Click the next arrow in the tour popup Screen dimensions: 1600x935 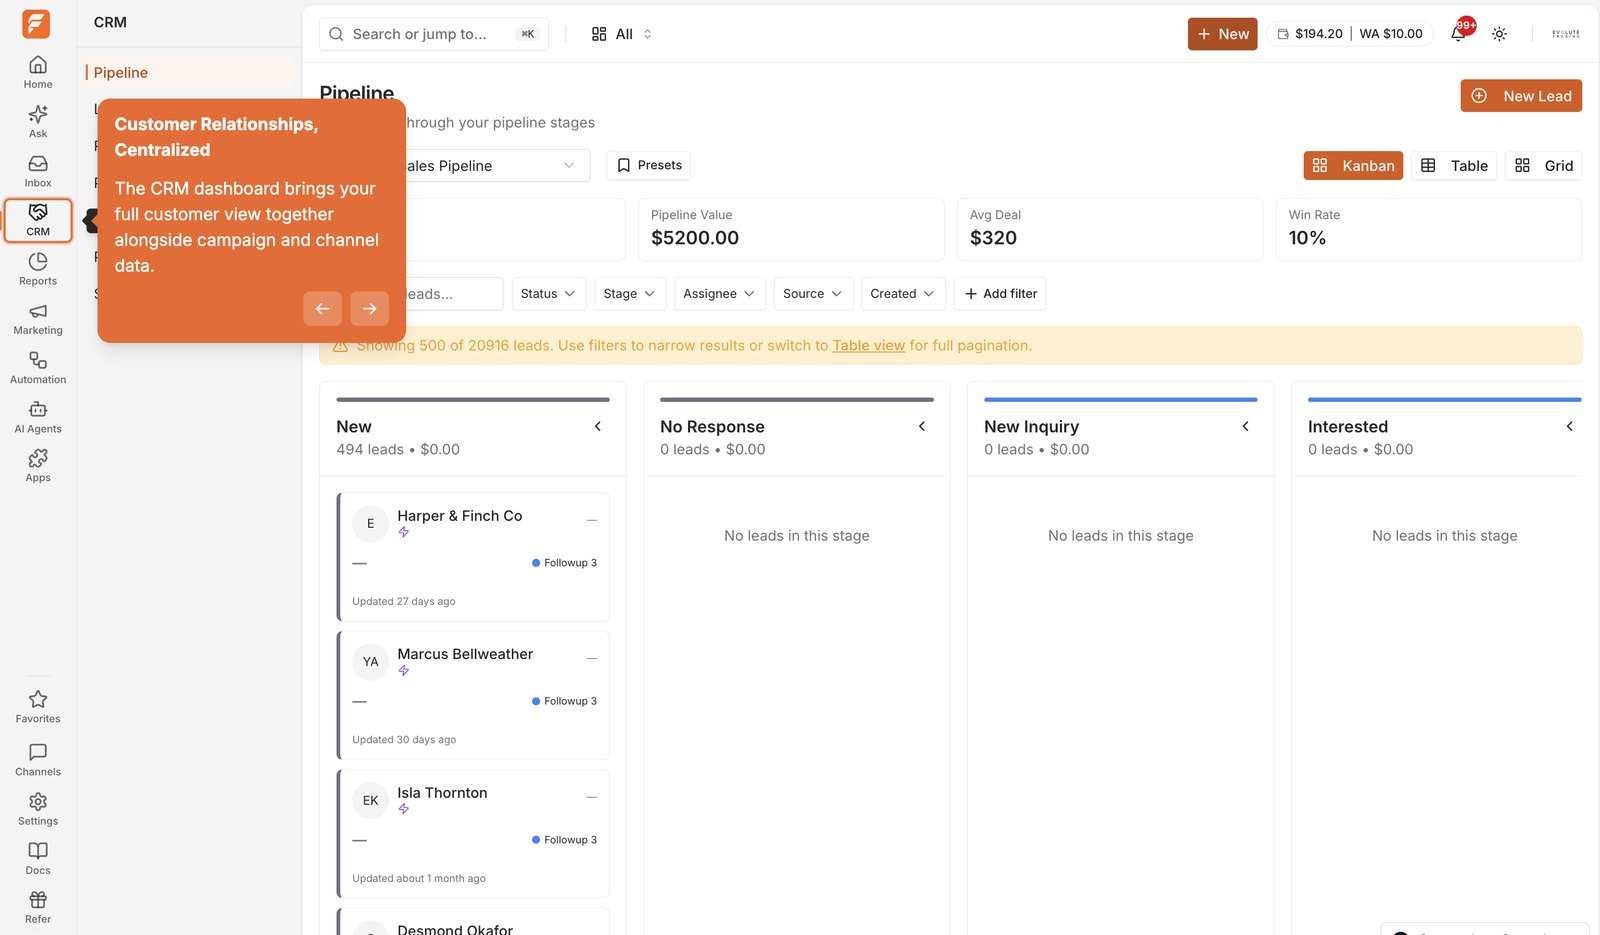[x=370, y=309]
